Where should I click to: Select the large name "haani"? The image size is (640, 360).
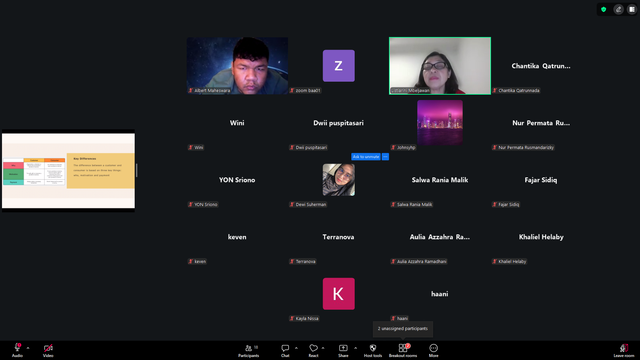tap(440, 294)
